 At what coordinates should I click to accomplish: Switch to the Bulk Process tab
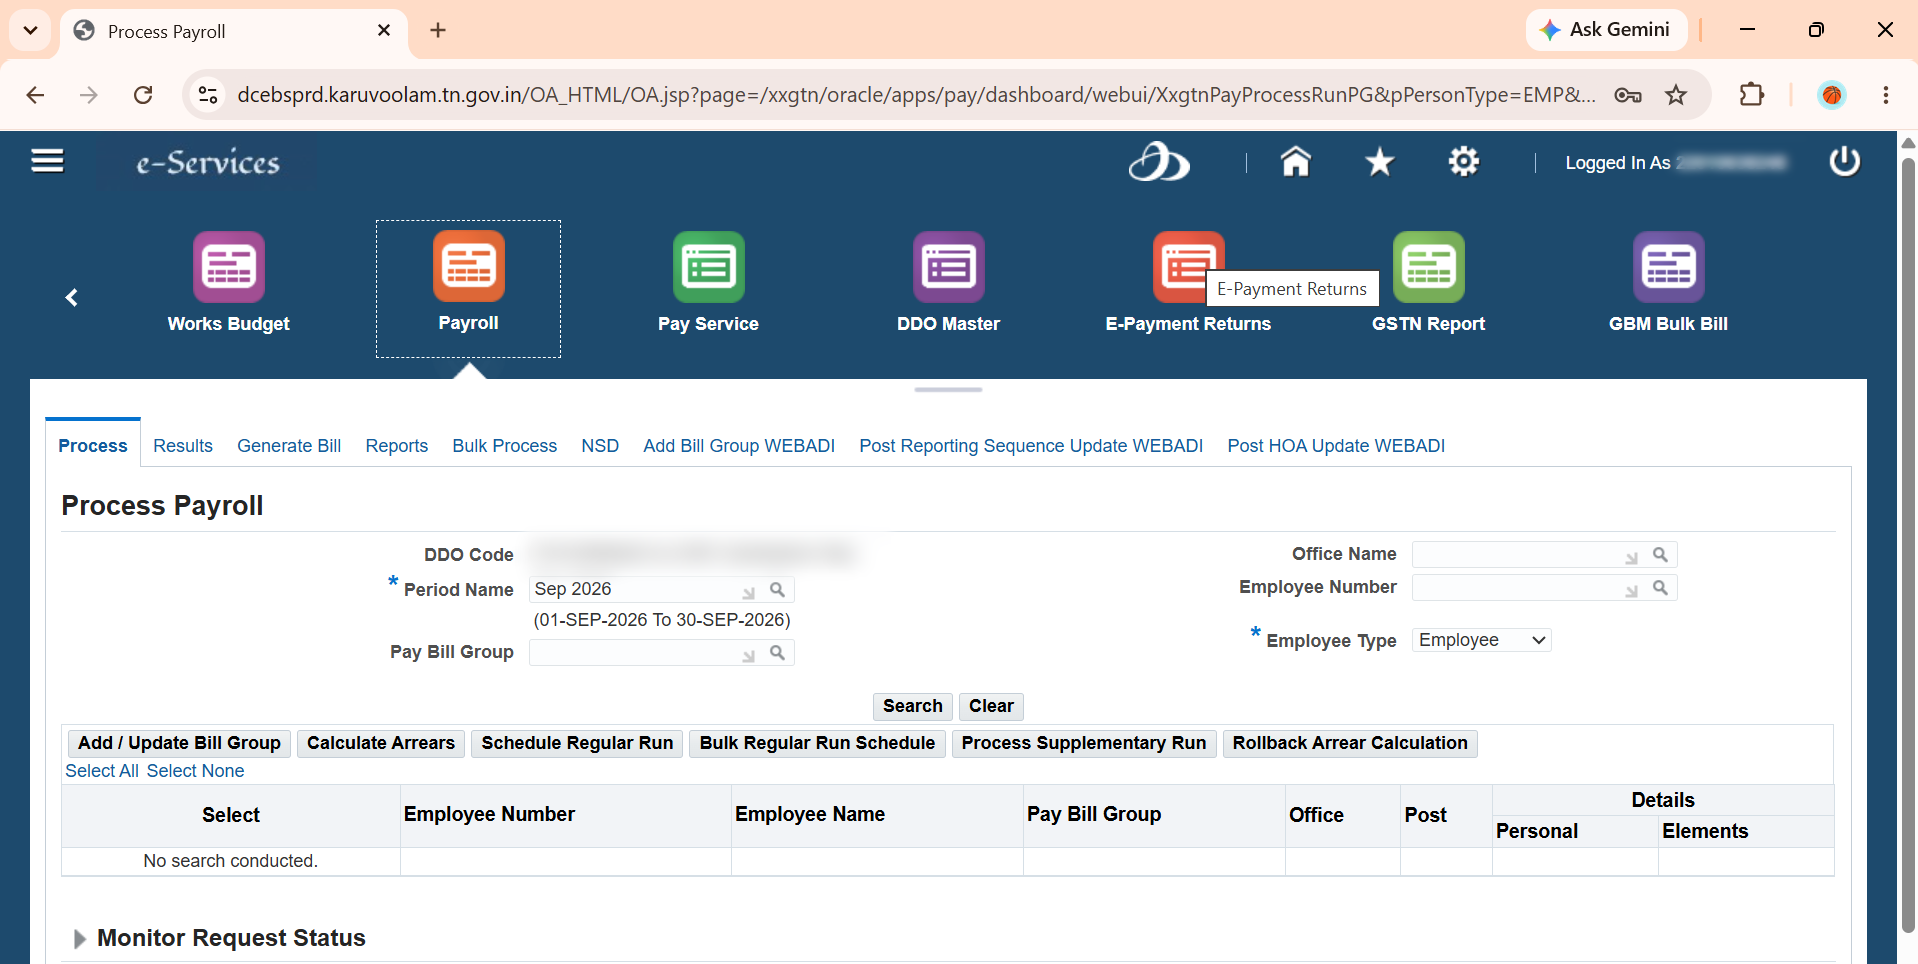[505, 446]
